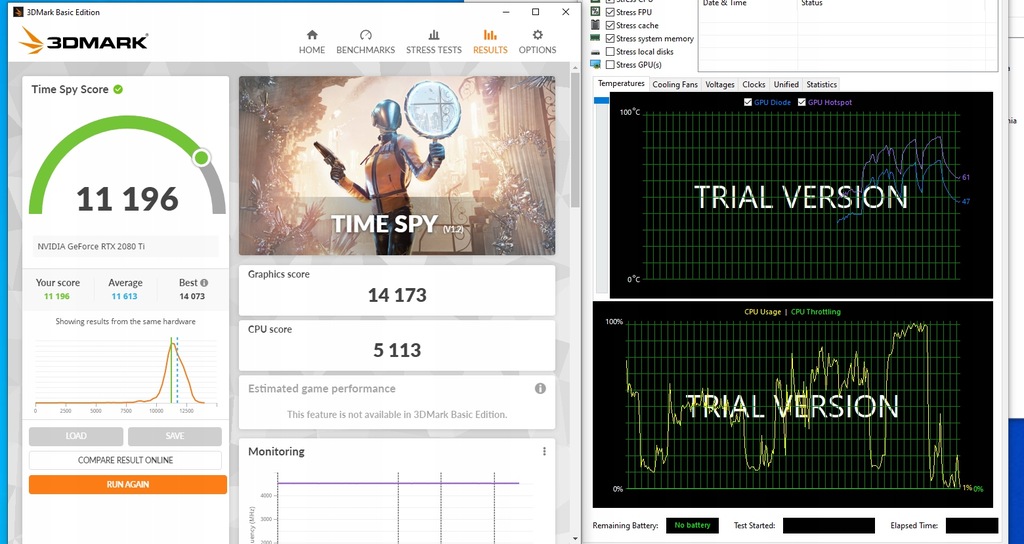The height and width of the screenshot is (544, 1024).
Task: Open the Unified tab
Action: (x=786, y=84)
